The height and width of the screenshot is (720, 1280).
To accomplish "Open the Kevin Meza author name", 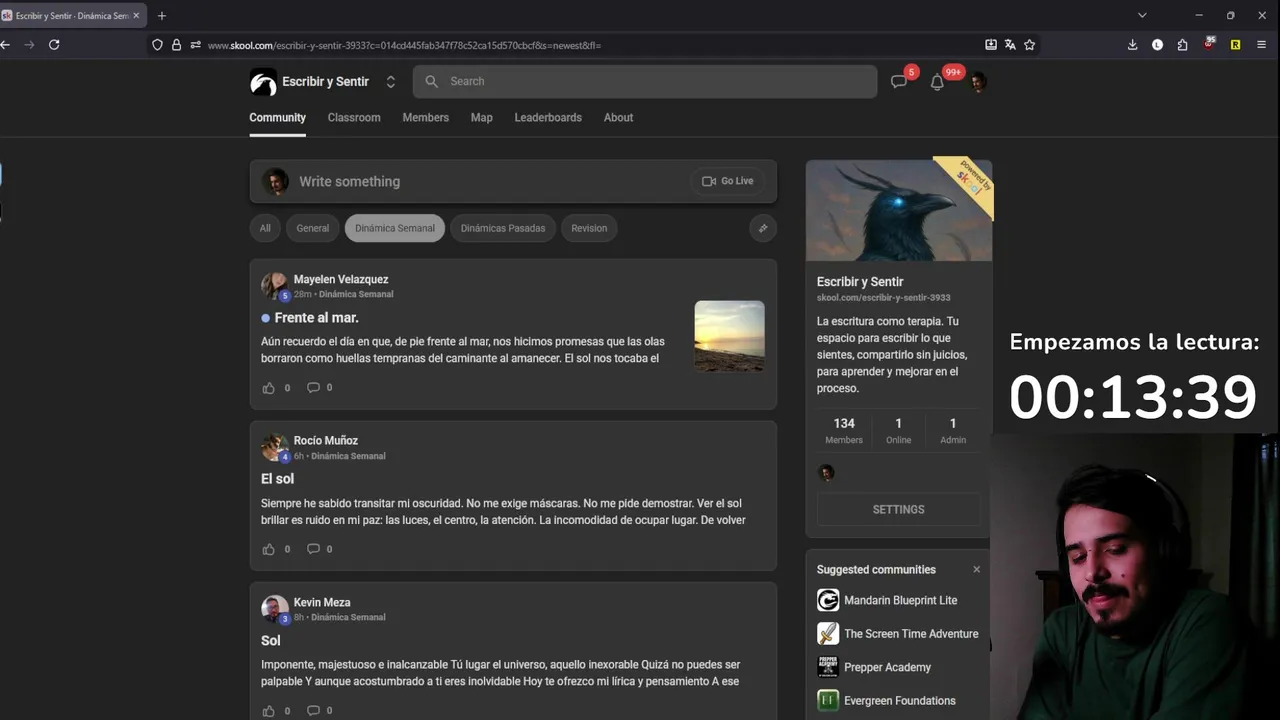I will point(322,602).
